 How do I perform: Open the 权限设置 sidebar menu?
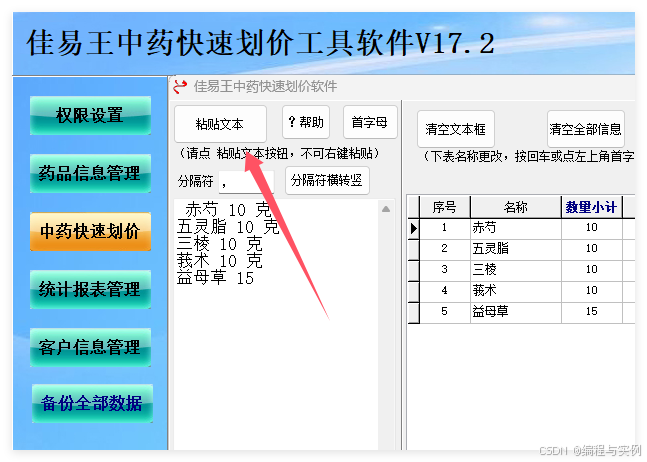[x=90, y=115]
